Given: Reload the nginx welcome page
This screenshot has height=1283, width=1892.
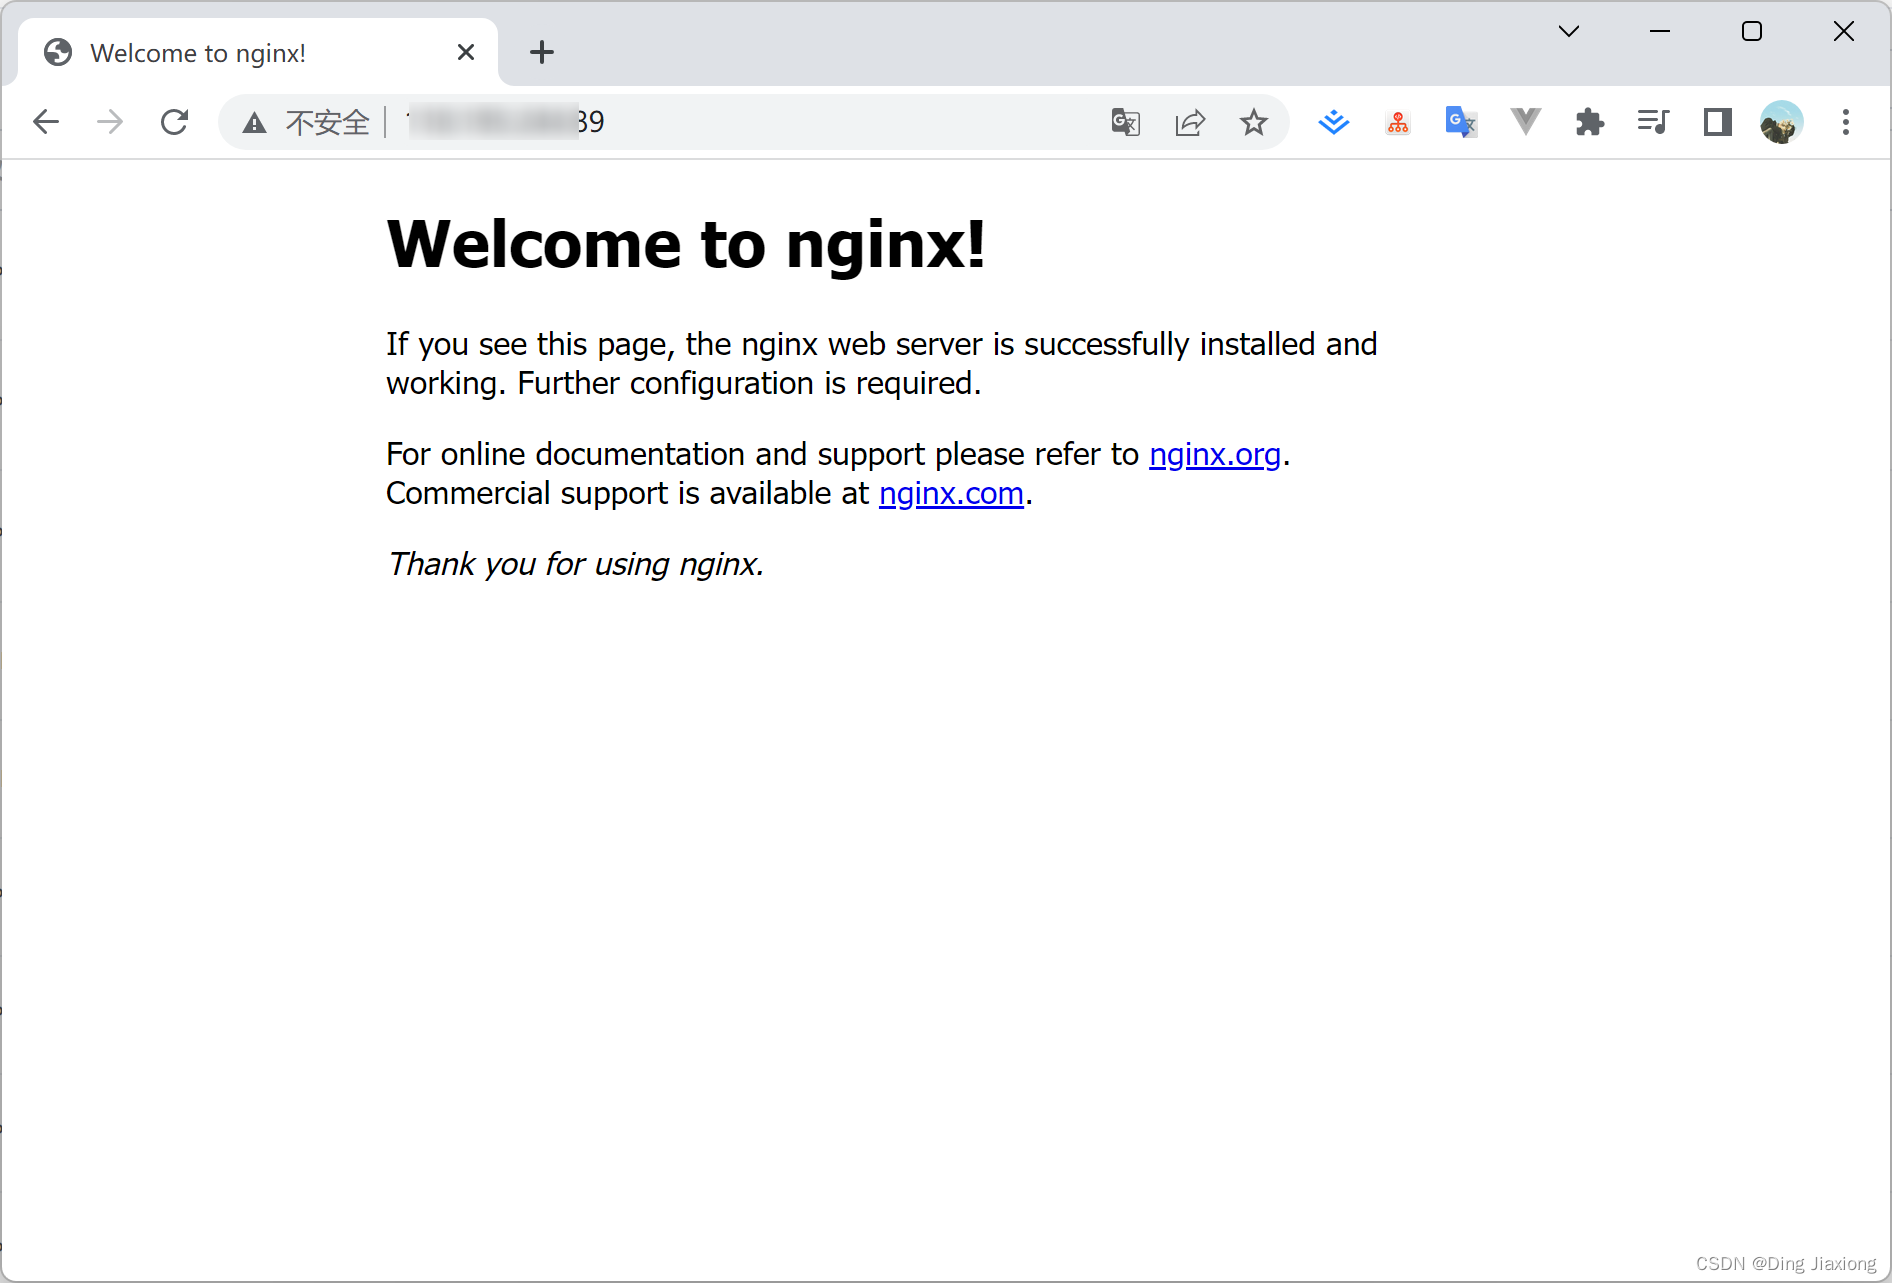Looking at the screenshot, I should (175, 122).
